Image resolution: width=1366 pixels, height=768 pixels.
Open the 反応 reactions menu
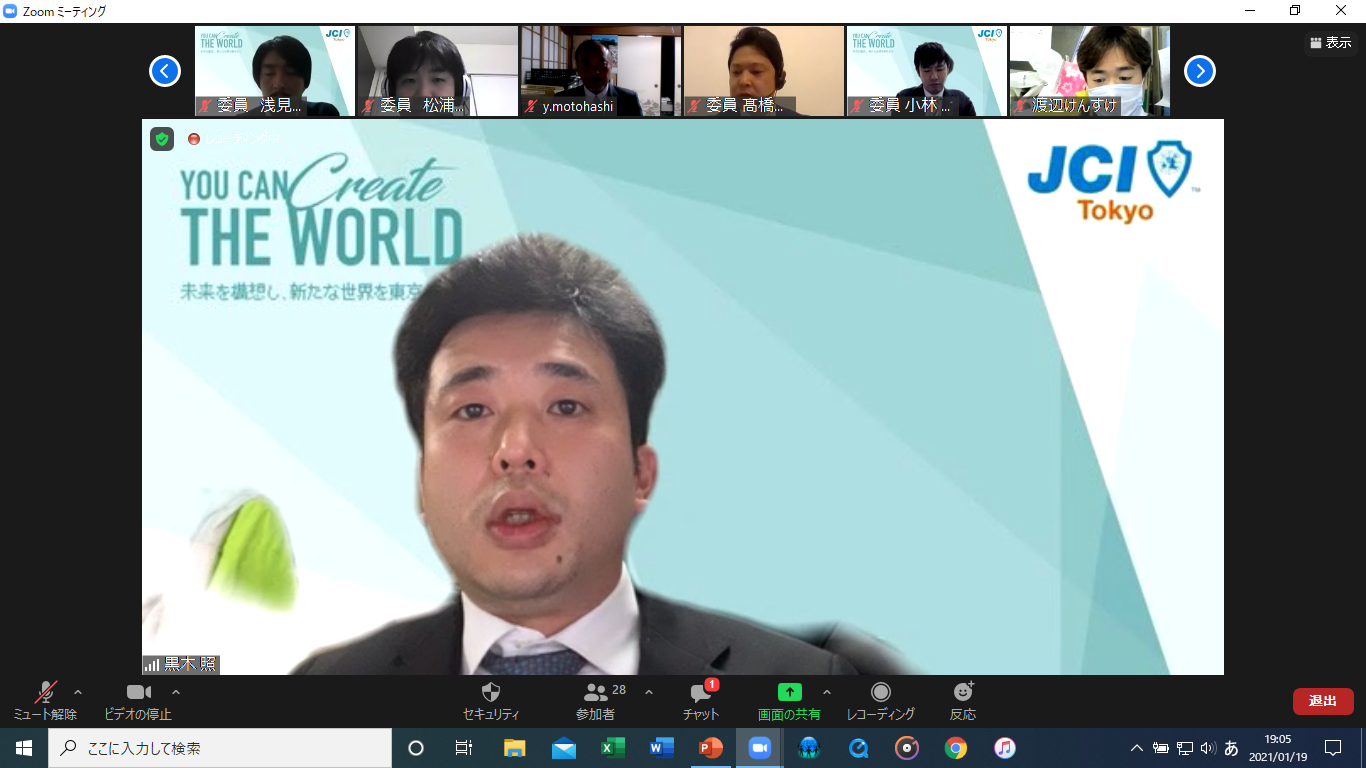pos(963,693)
